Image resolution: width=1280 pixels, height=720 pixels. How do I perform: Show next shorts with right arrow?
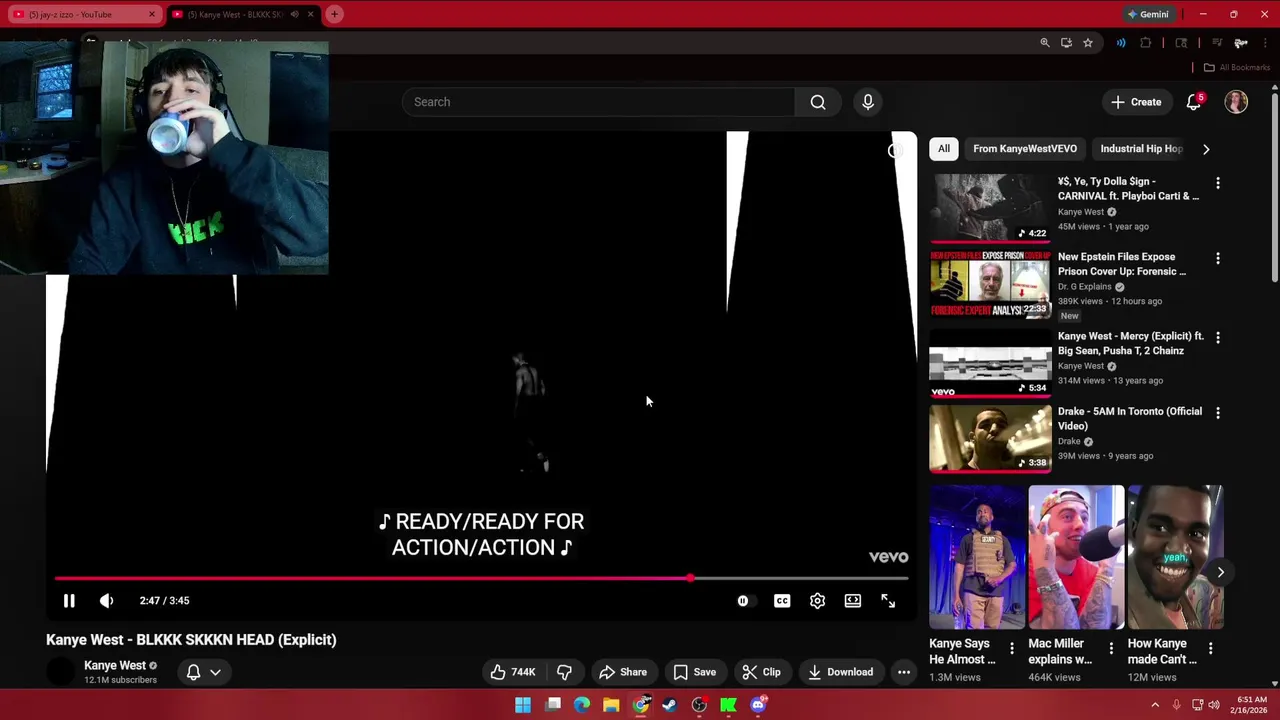(1220, 572)
